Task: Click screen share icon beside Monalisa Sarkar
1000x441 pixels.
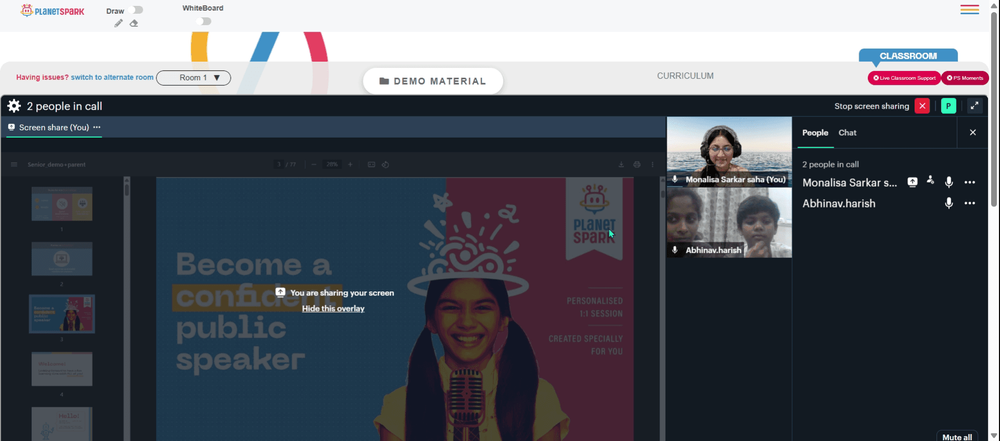Action: (x=913, y=183)
